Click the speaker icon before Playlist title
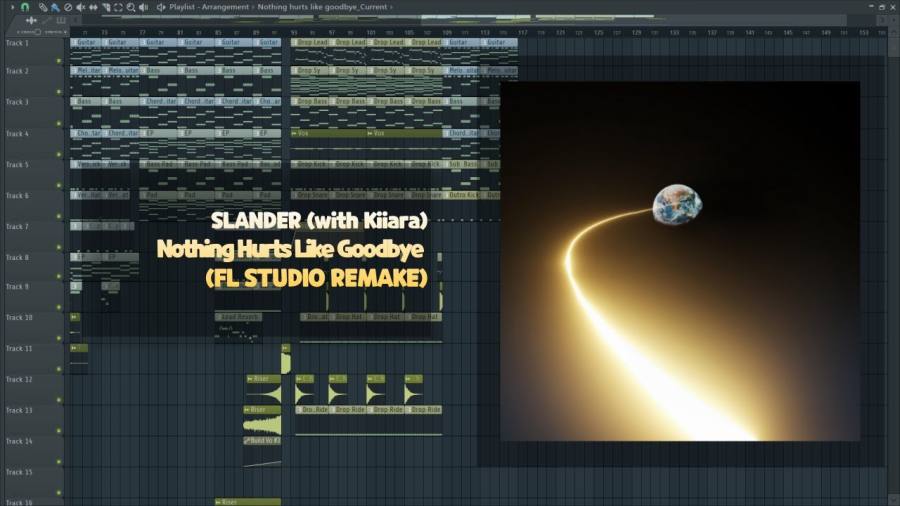The image size is (900, 506). click(161, 7)
